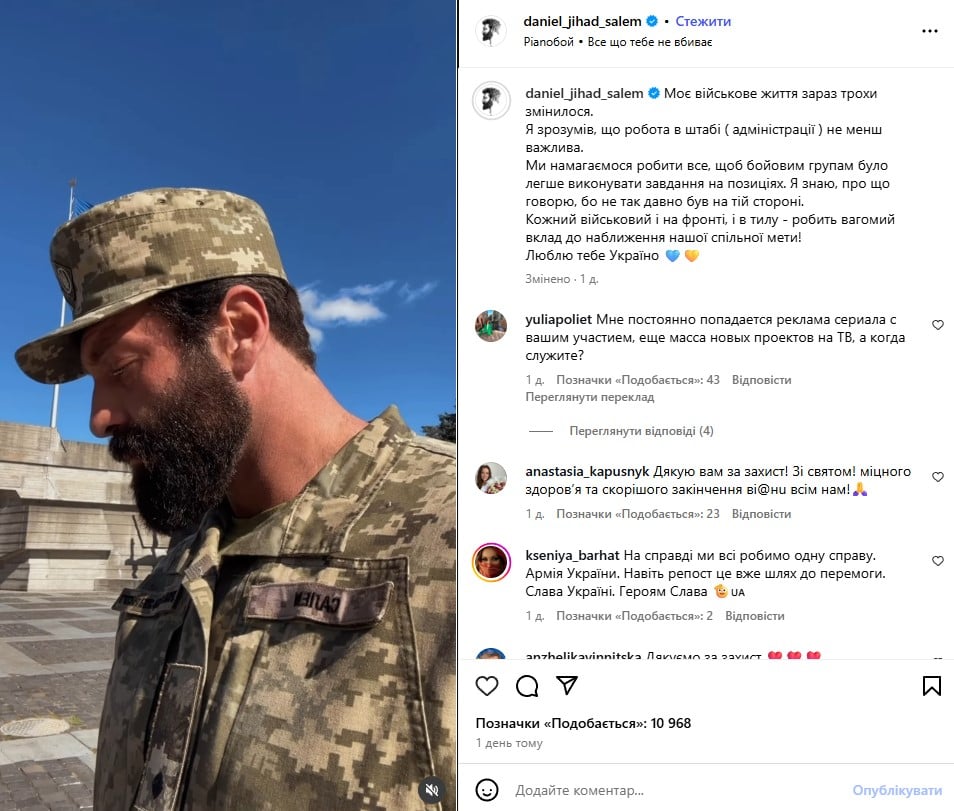Save post with bookmark icon
The width and height of the screenshot is (954, 811).
931,686
